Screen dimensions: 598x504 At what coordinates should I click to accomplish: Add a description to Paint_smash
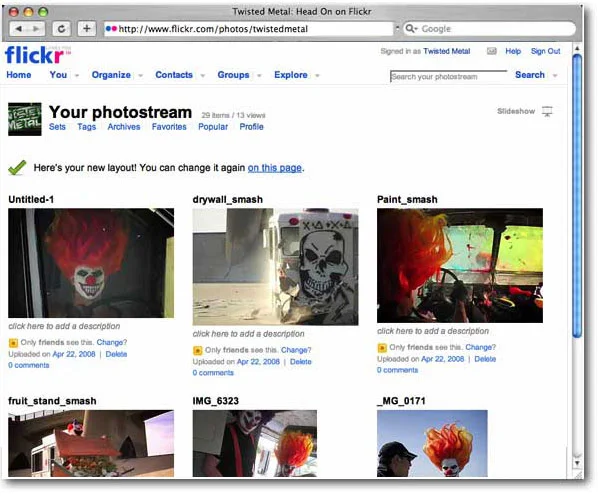(433, 331)
